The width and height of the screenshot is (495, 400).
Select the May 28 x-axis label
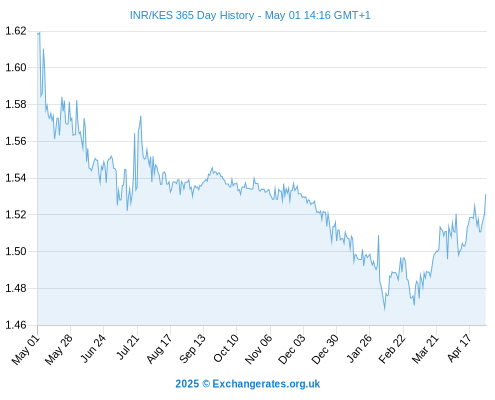(59, 349)
